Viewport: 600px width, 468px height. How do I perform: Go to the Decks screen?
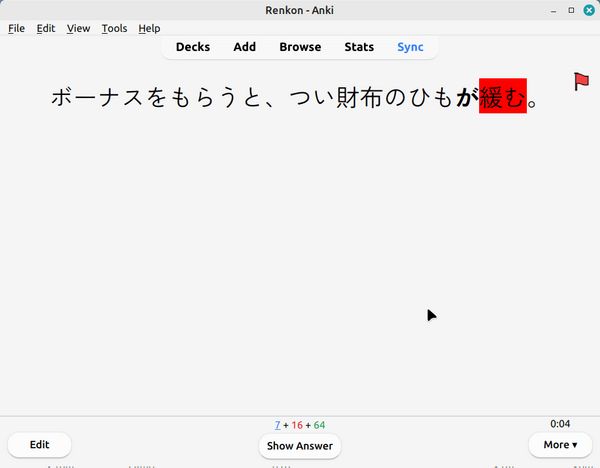(x=193, y=47)
